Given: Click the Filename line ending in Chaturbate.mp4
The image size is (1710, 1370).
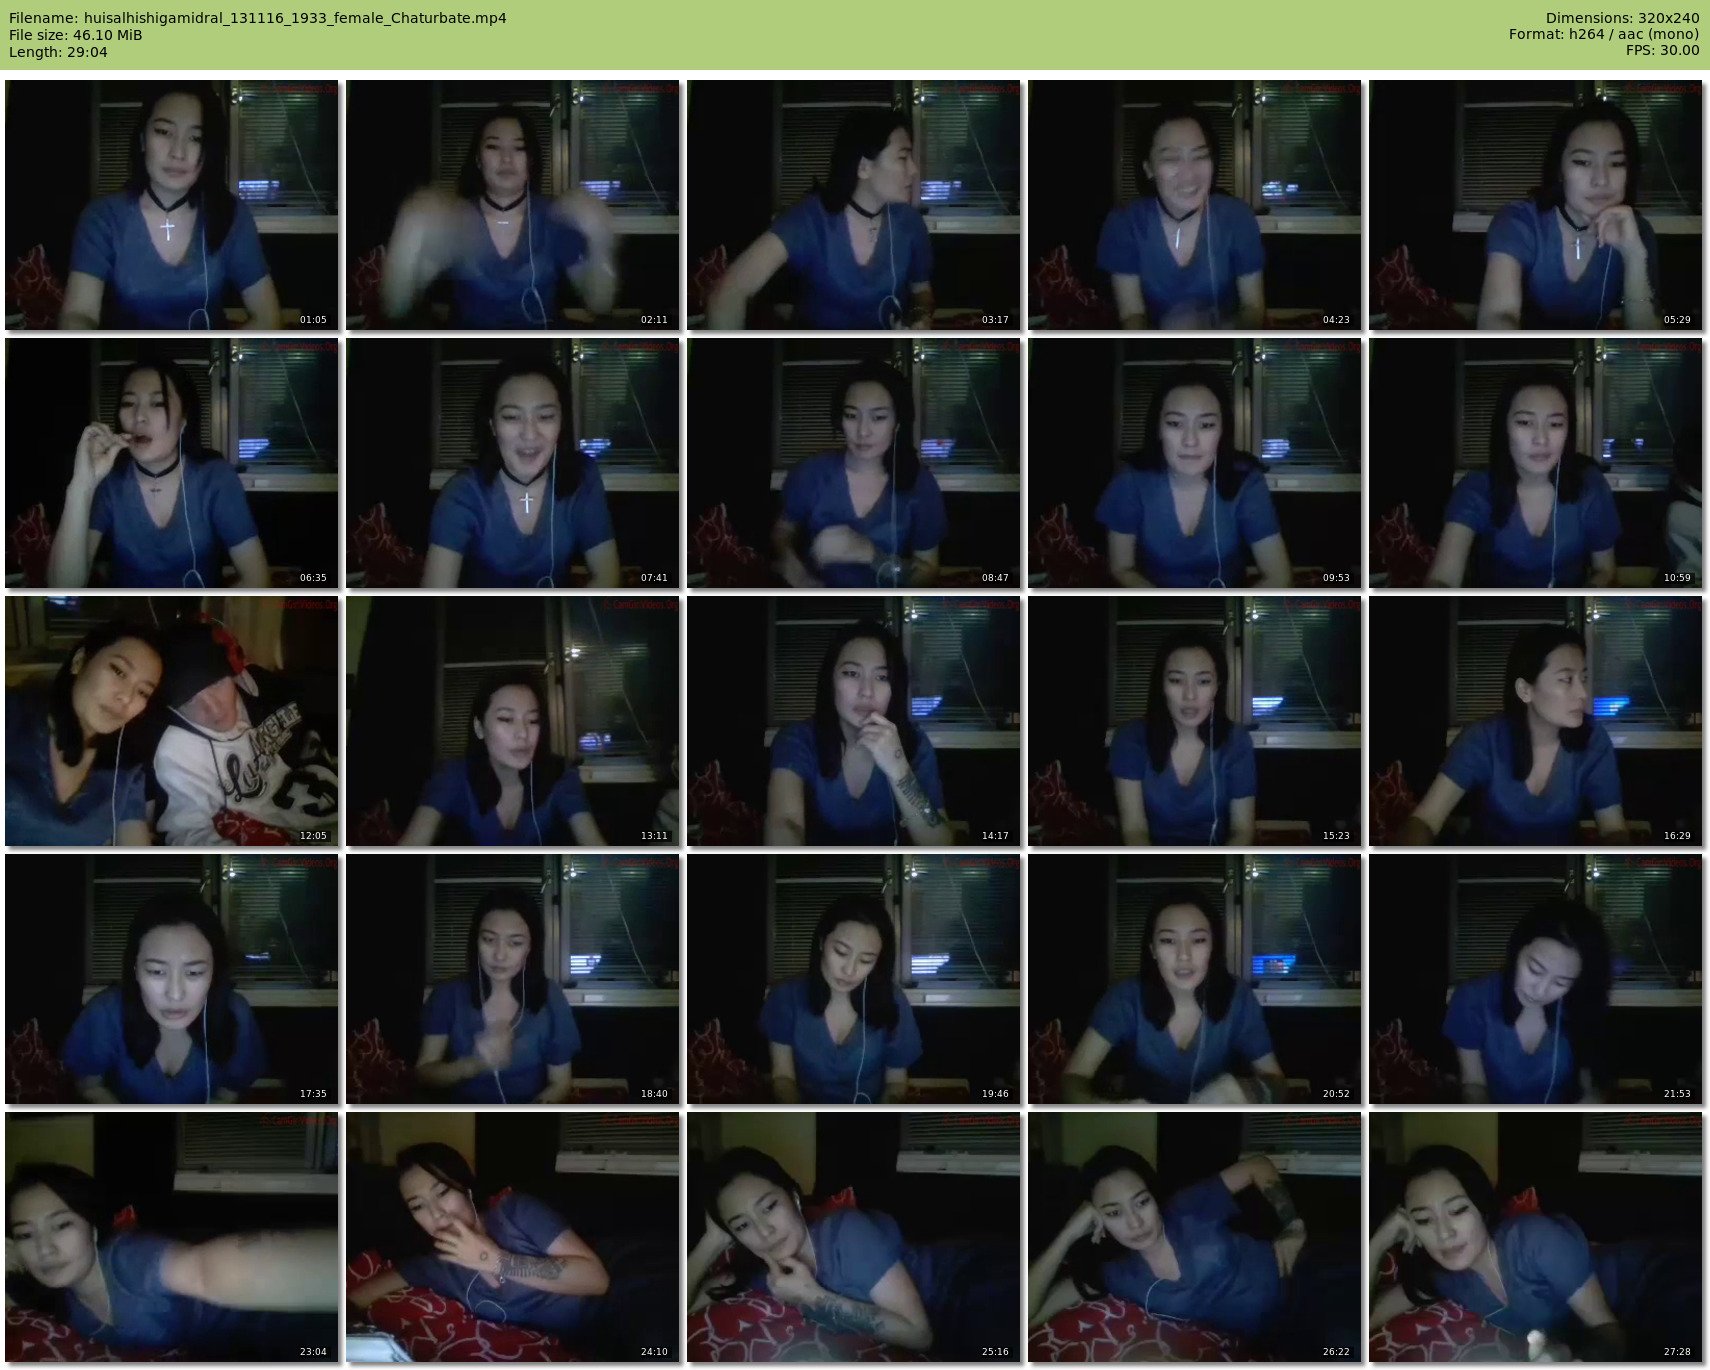Looking at the screenshot, I should 258,18.
